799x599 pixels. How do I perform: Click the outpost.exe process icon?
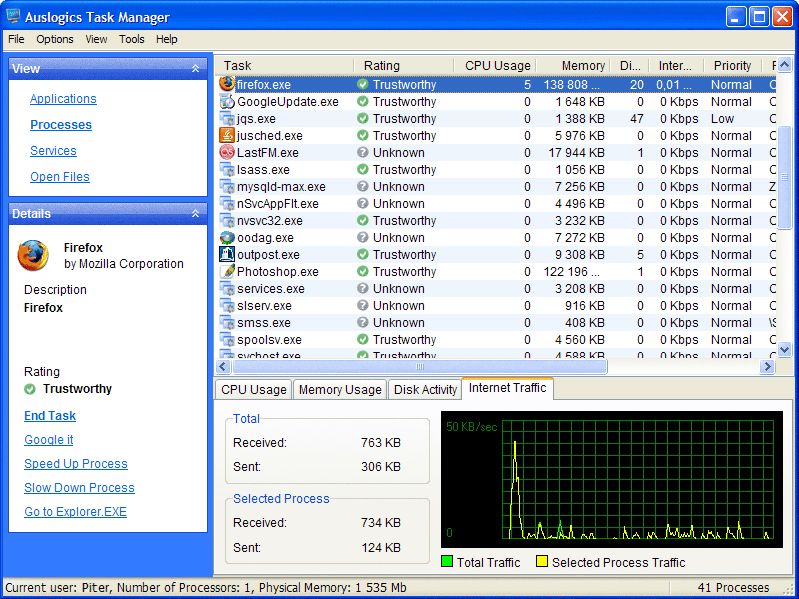pos(227,255)
